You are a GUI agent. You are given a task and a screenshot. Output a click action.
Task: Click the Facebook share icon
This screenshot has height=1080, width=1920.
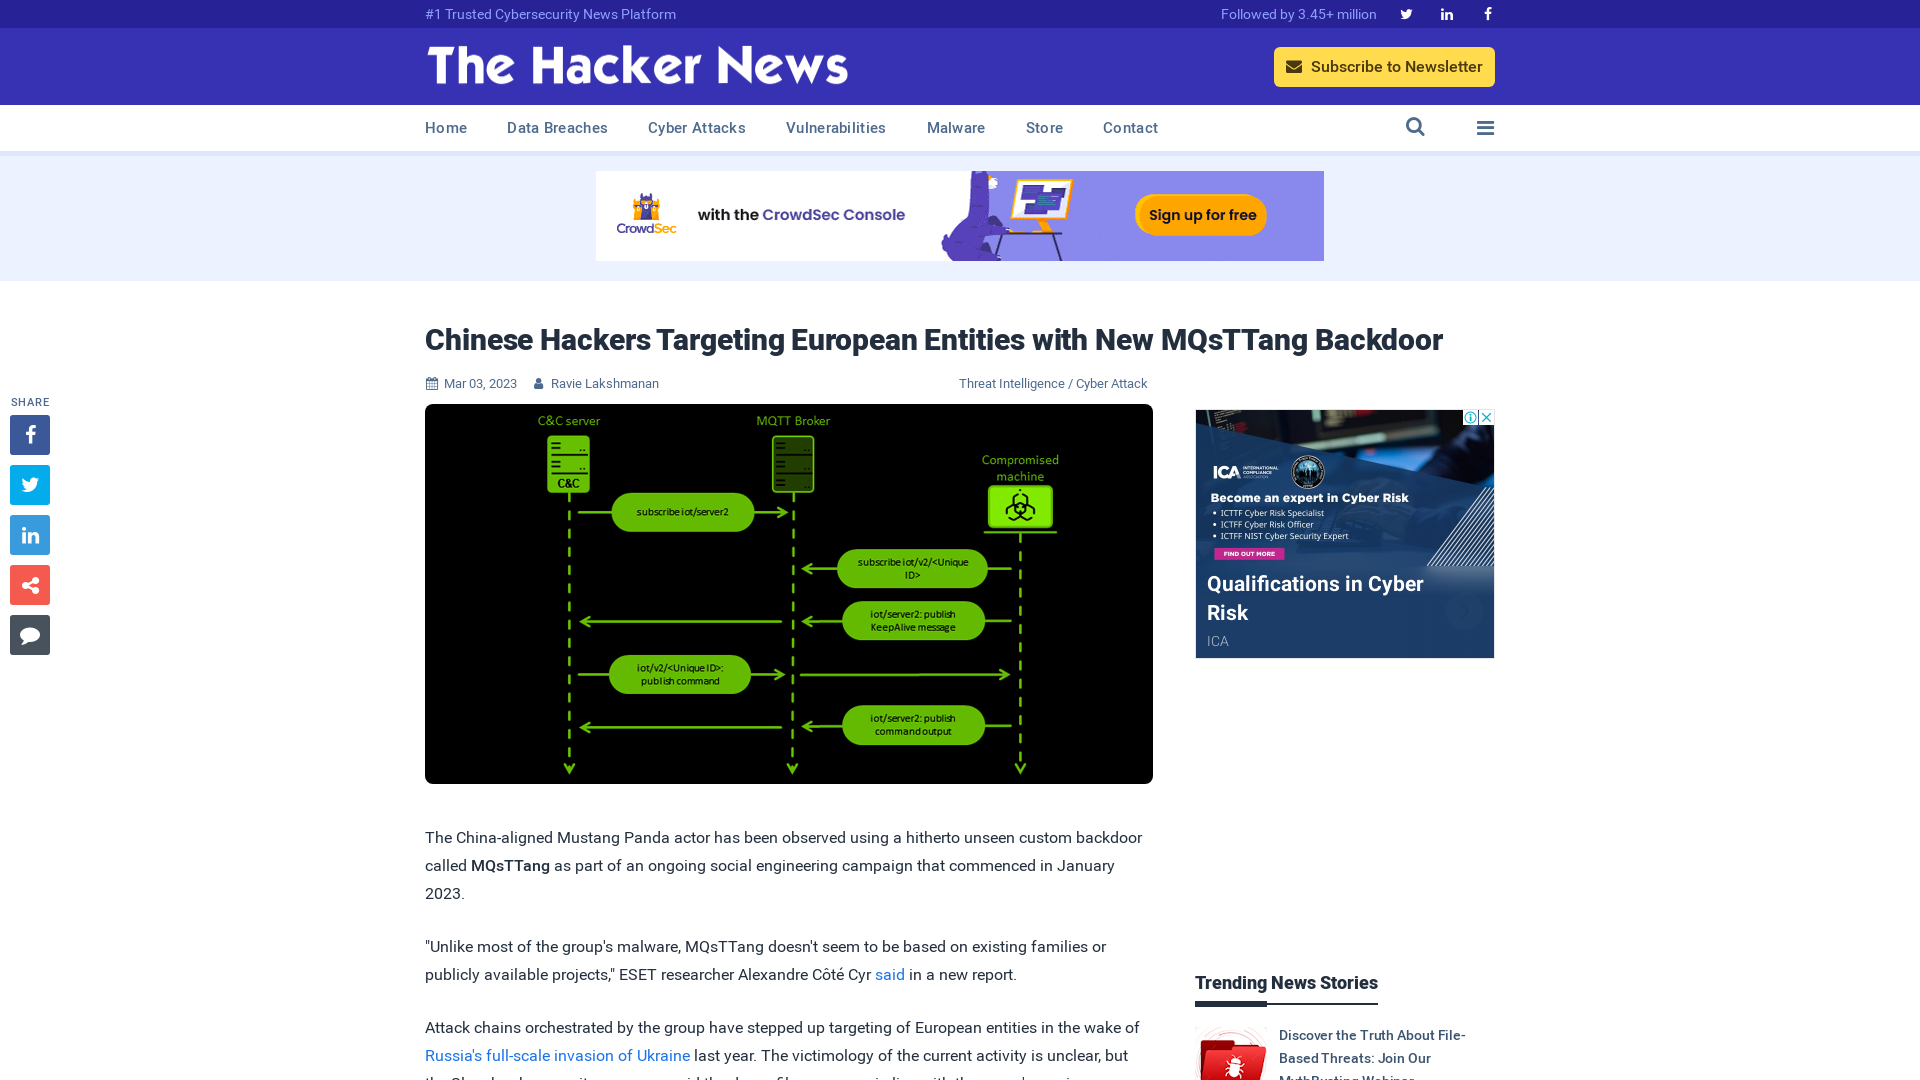29,434
